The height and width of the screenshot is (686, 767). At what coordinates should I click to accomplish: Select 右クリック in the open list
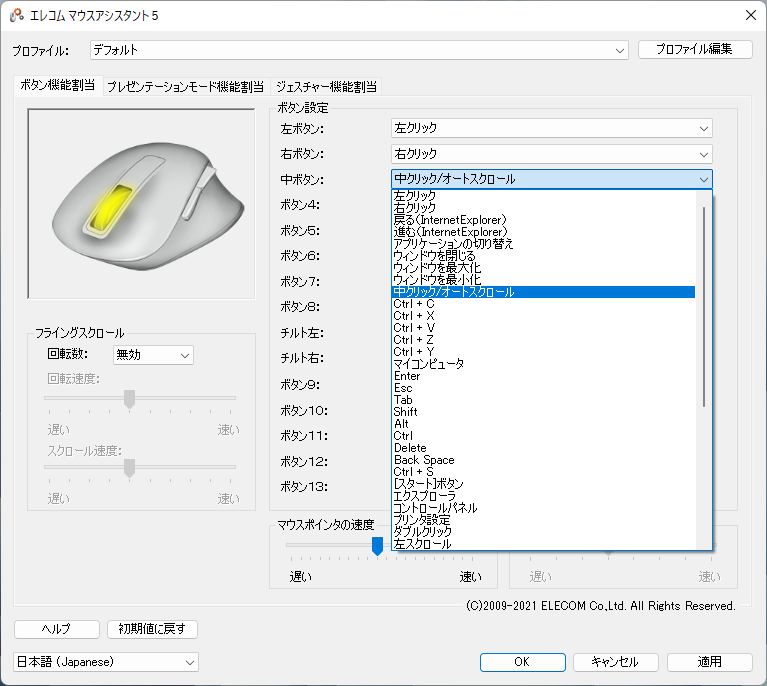[543, 207]
